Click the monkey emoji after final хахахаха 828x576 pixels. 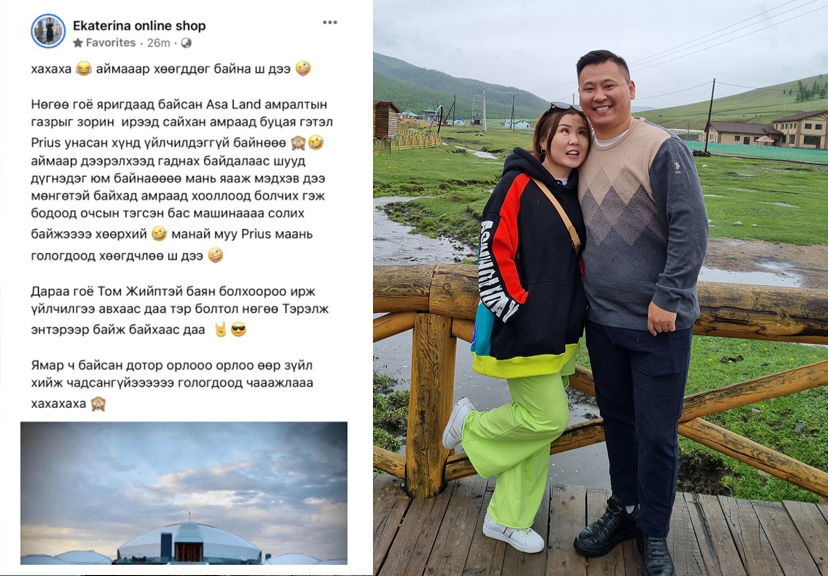coord(98,404)
